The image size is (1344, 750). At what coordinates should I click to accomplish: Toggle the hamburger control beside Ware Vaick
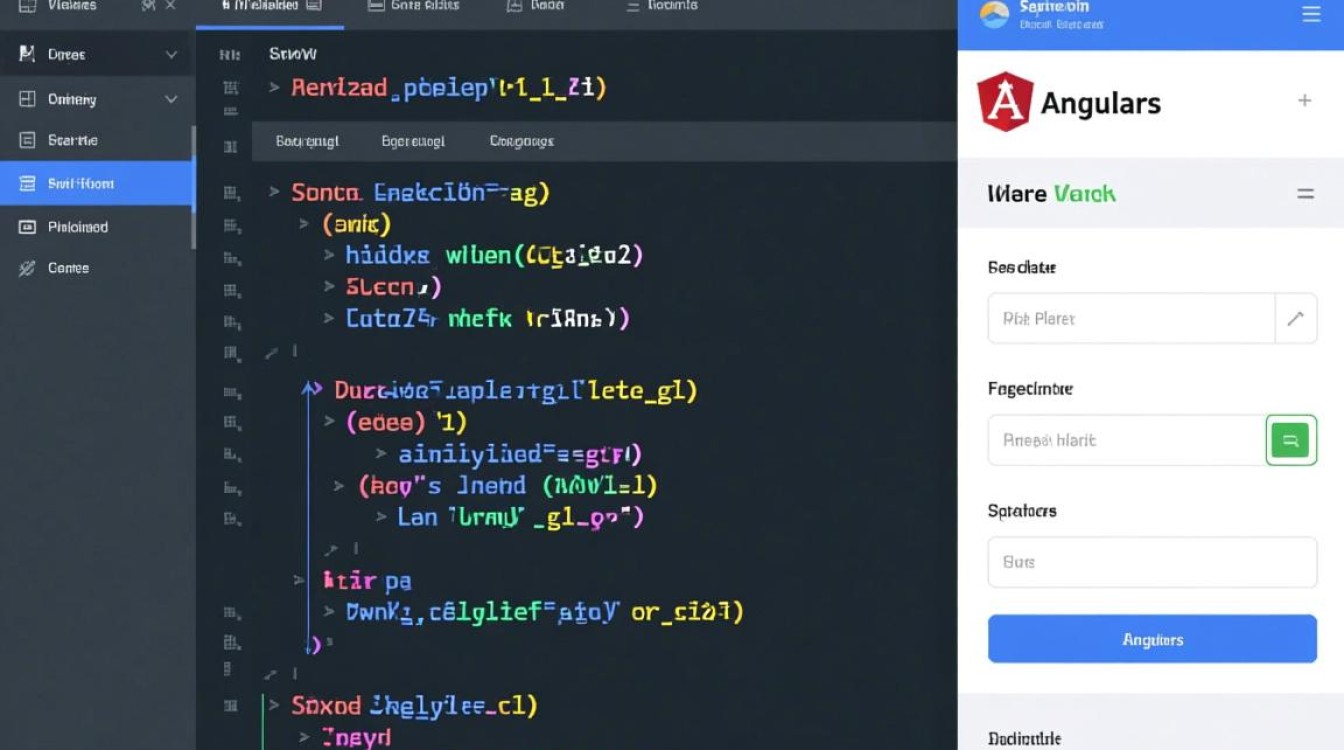1307,194
